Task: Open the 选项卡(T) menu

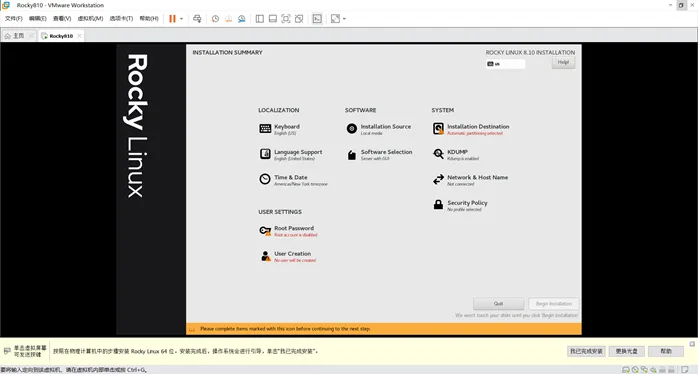Action: click(x=121, y=19)
